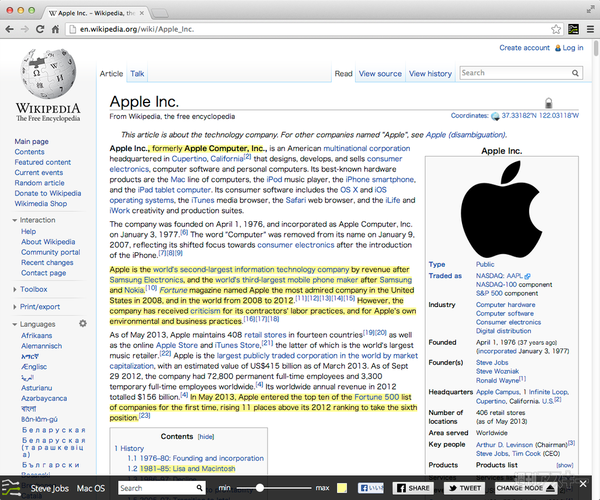Click the Twitter TWEET button

pyautogui.click(x=463, y=488)
